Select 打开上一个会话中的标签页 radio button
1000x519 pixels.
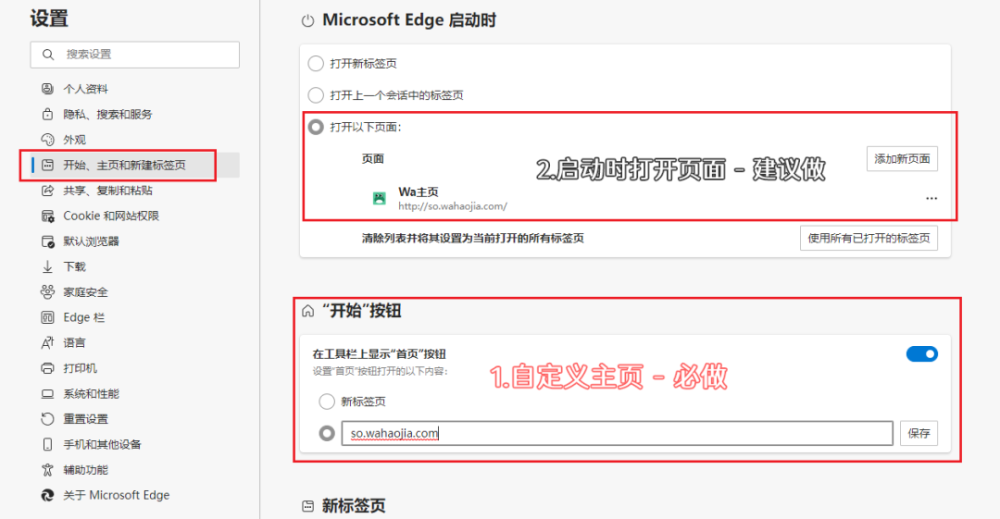[x=316, y=96]
